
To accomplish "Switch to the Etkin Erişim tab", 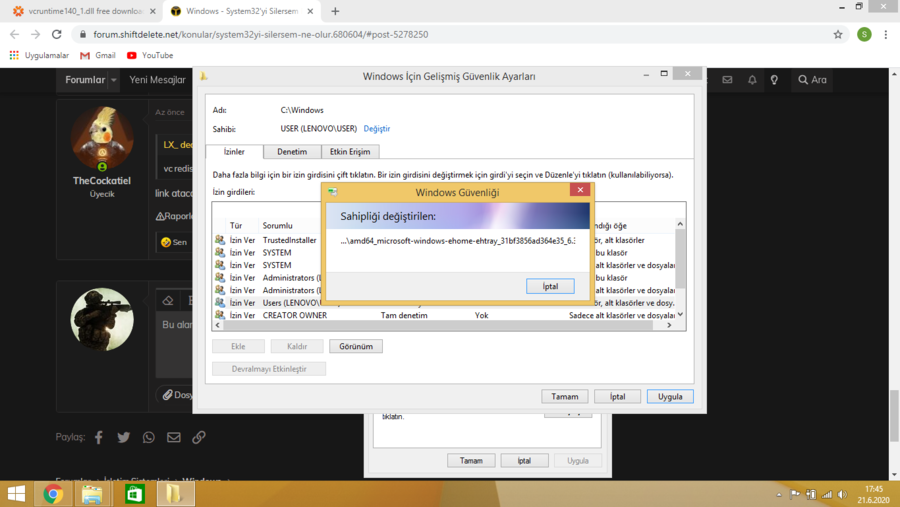I will pyautogui.click(x=350, y=152).
